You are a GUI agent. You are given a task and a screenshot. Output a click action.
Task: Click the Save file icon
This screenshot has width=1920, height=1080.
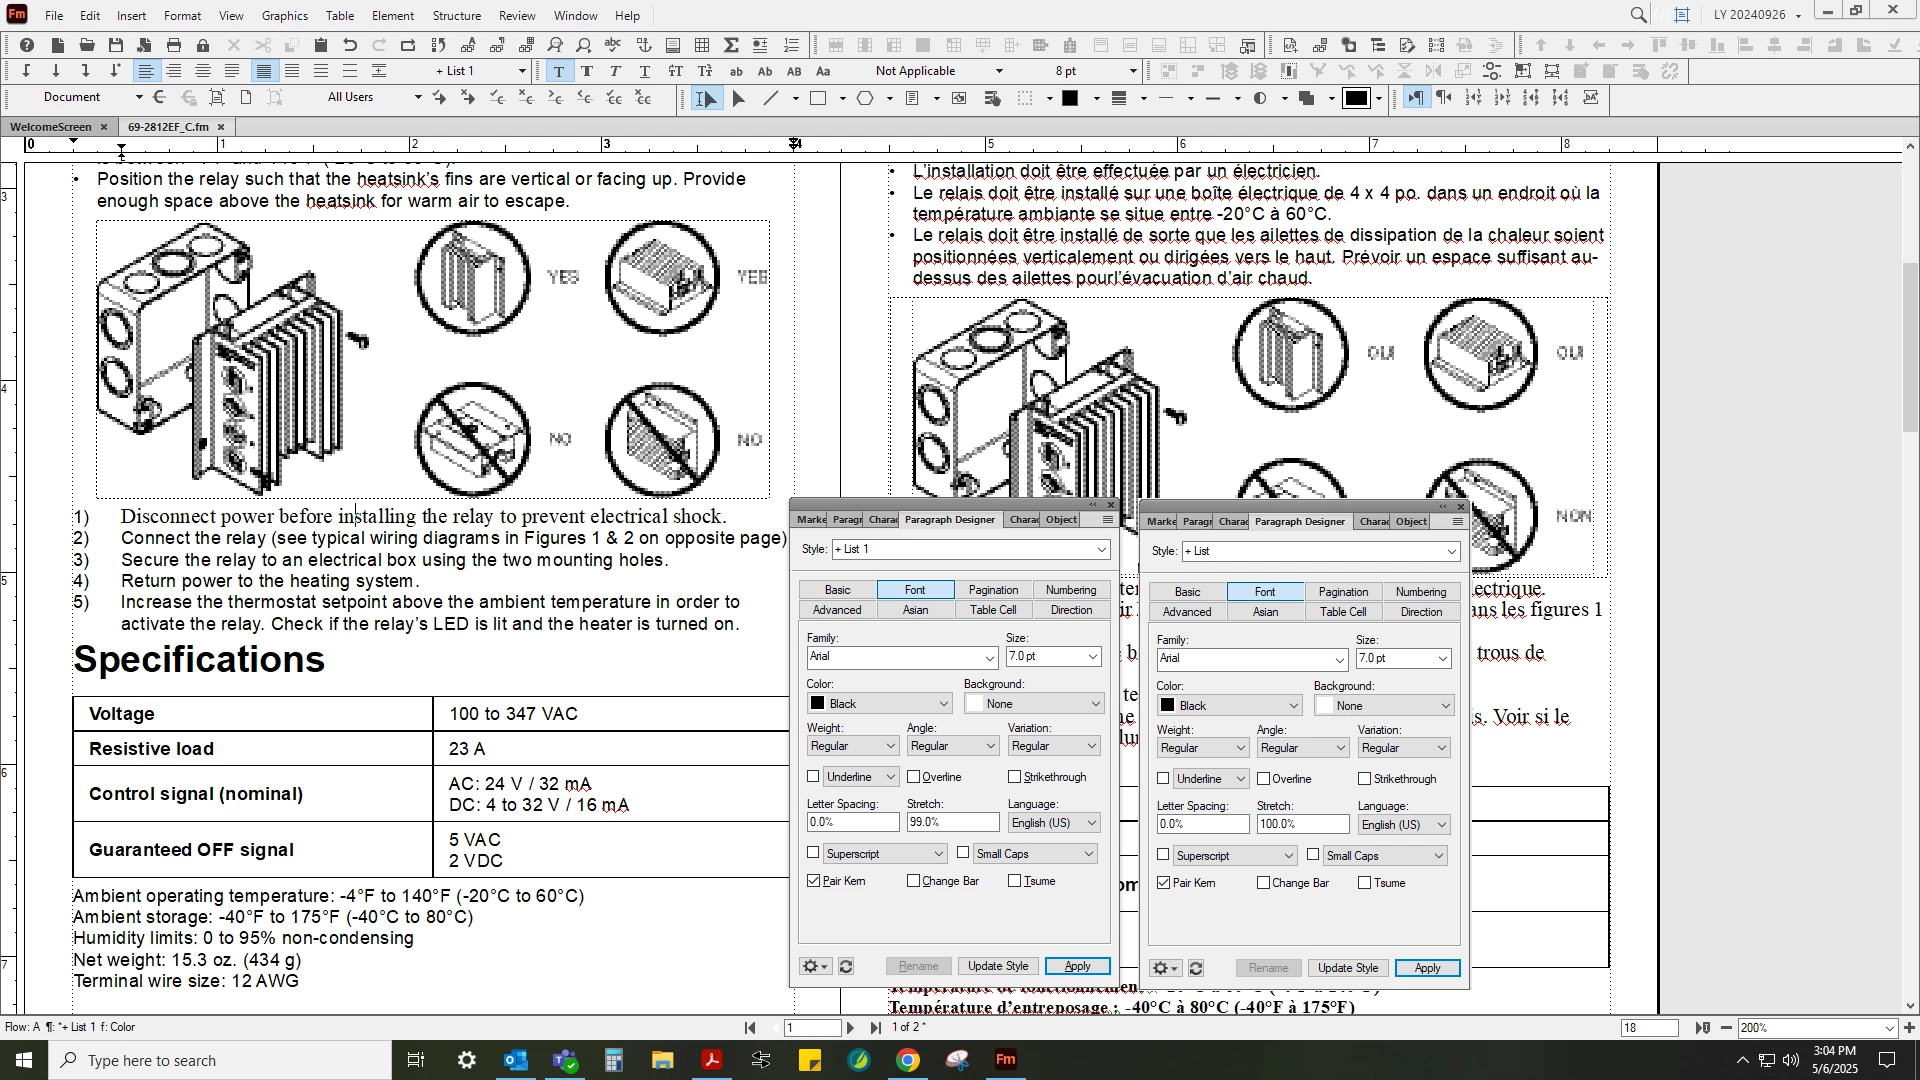pyautogui.click(x=116, y=45)
